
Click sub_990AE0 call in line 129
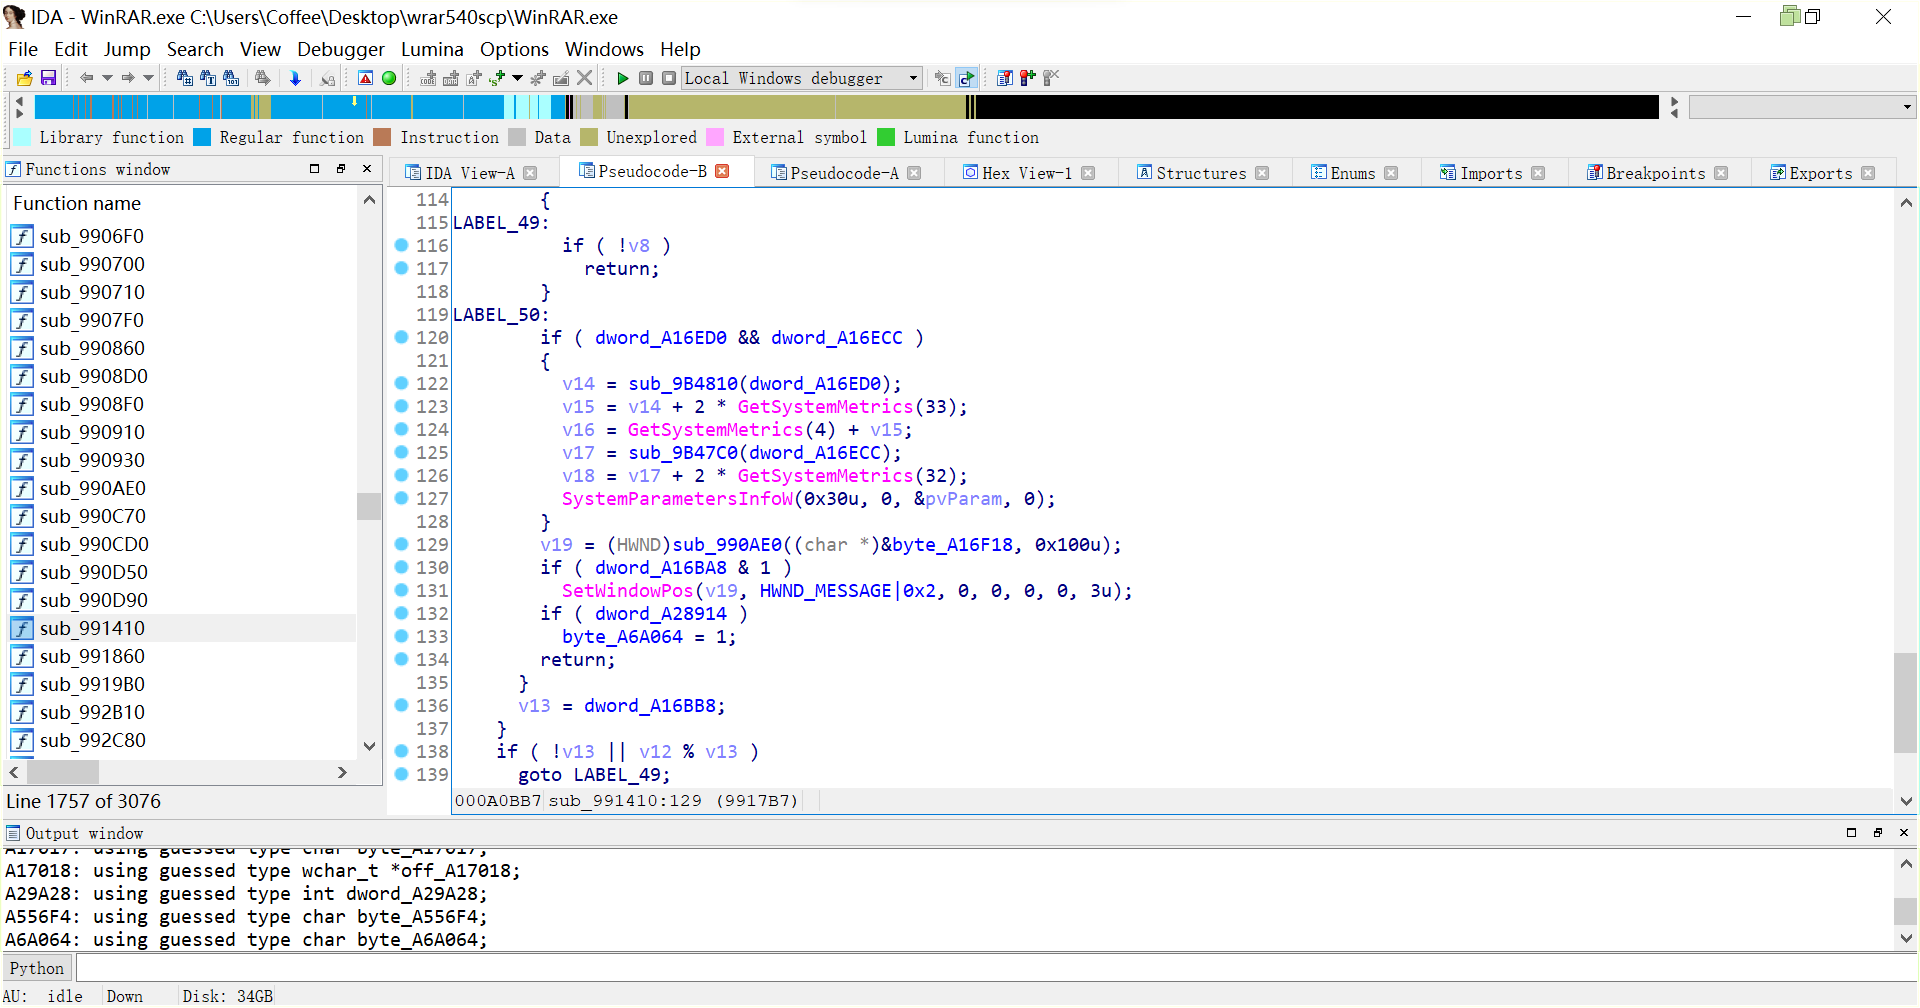727,544
